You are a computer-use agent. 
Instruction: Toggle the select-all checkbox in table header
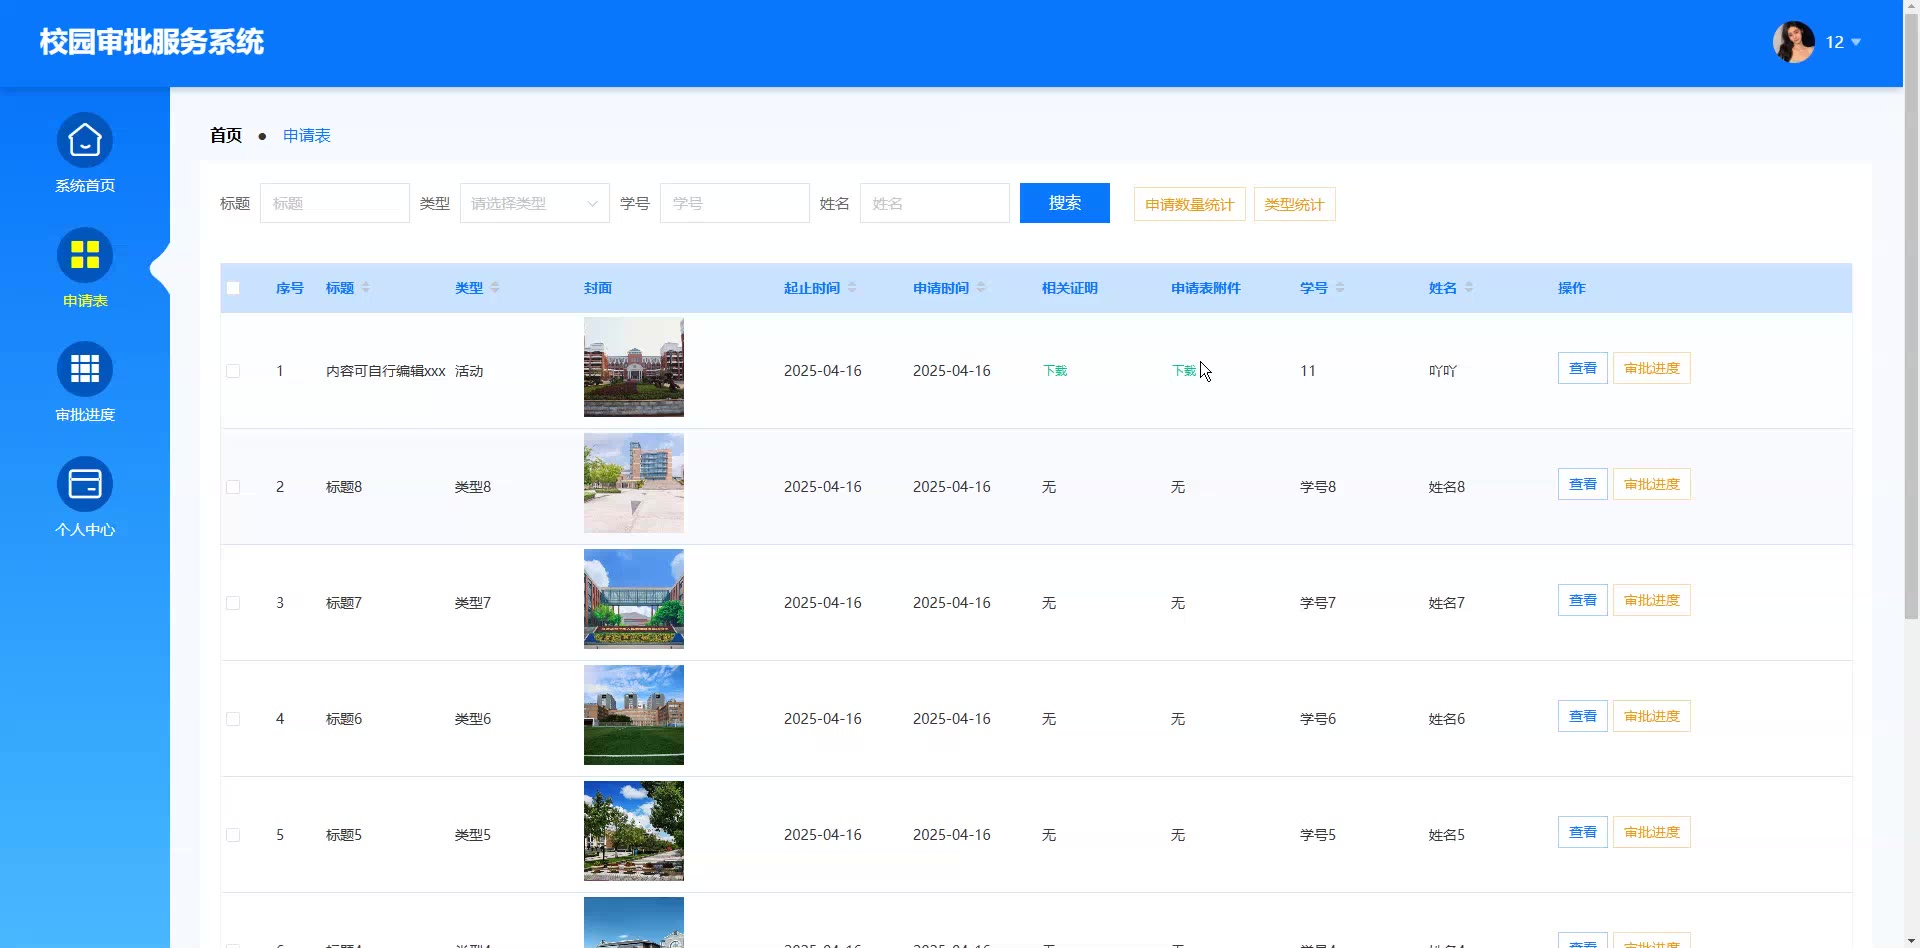(x=233, y=288)
